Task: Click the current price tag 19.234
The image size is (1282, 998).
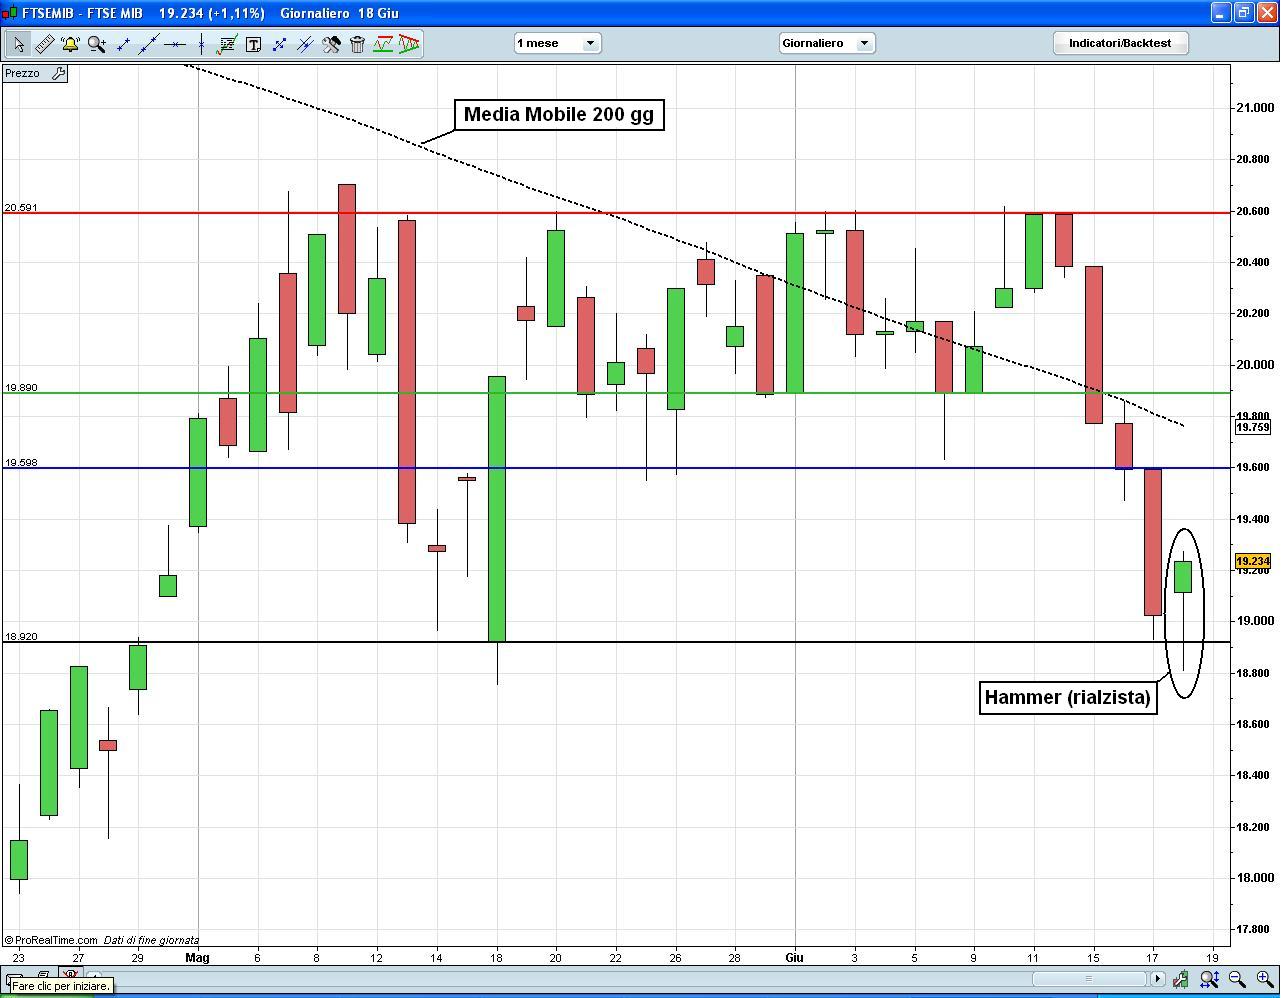Action: pyautogui.click(x=1253, y=561)
